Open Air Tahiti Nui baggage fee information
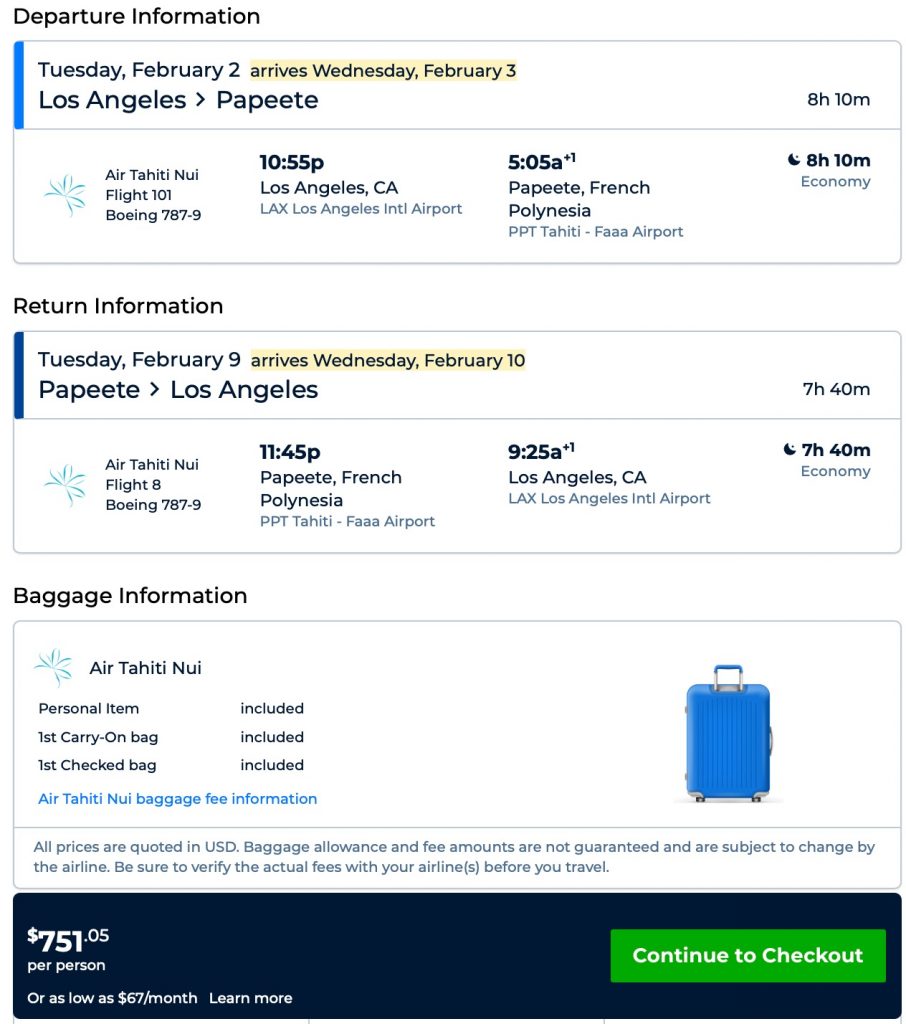Image resolution: width=906 pixels, height=1024 pixels. 177,799
